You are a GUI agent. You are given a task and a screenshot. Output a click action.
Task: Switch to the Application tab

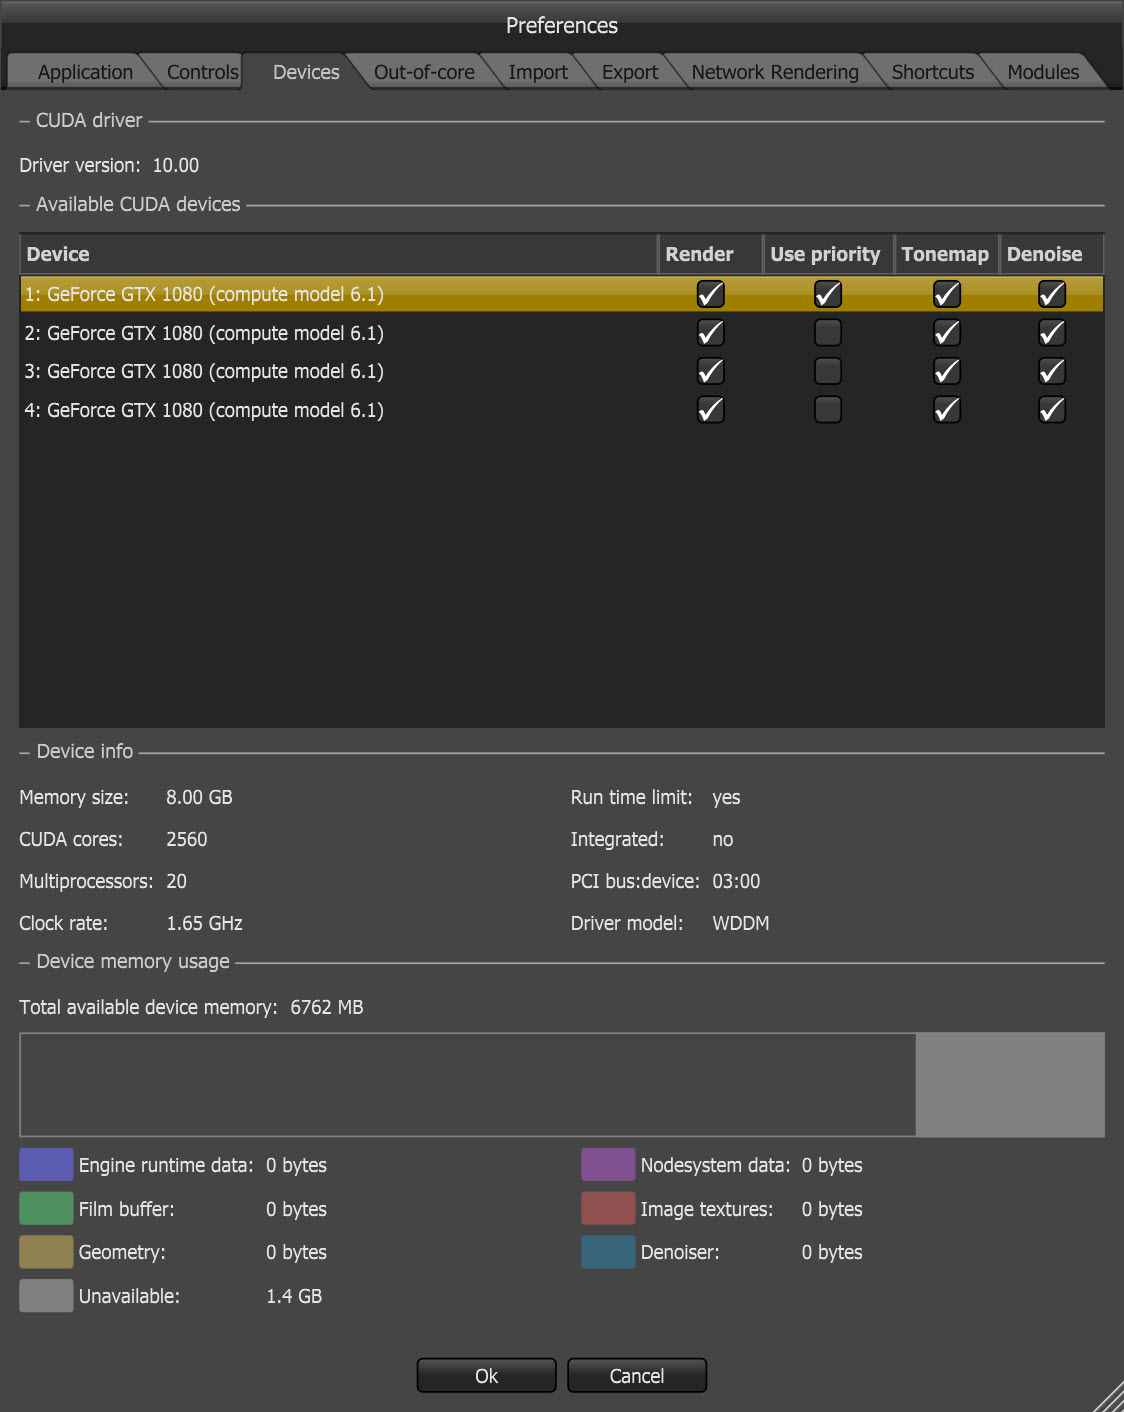point(84,72)
